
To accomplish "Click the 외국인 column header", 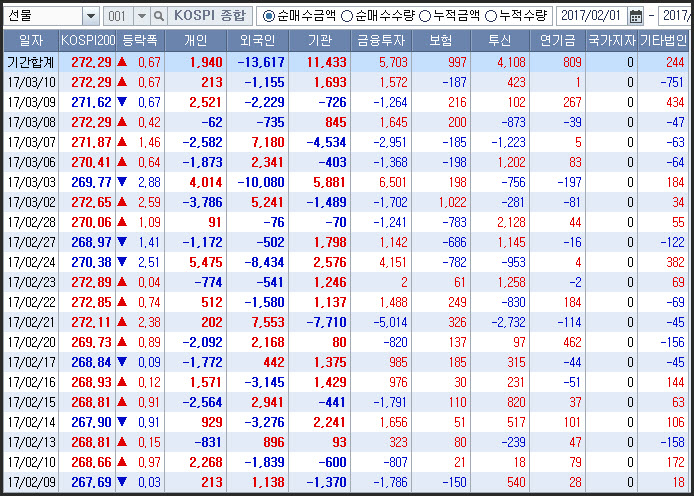I will (x=258, y=41).
